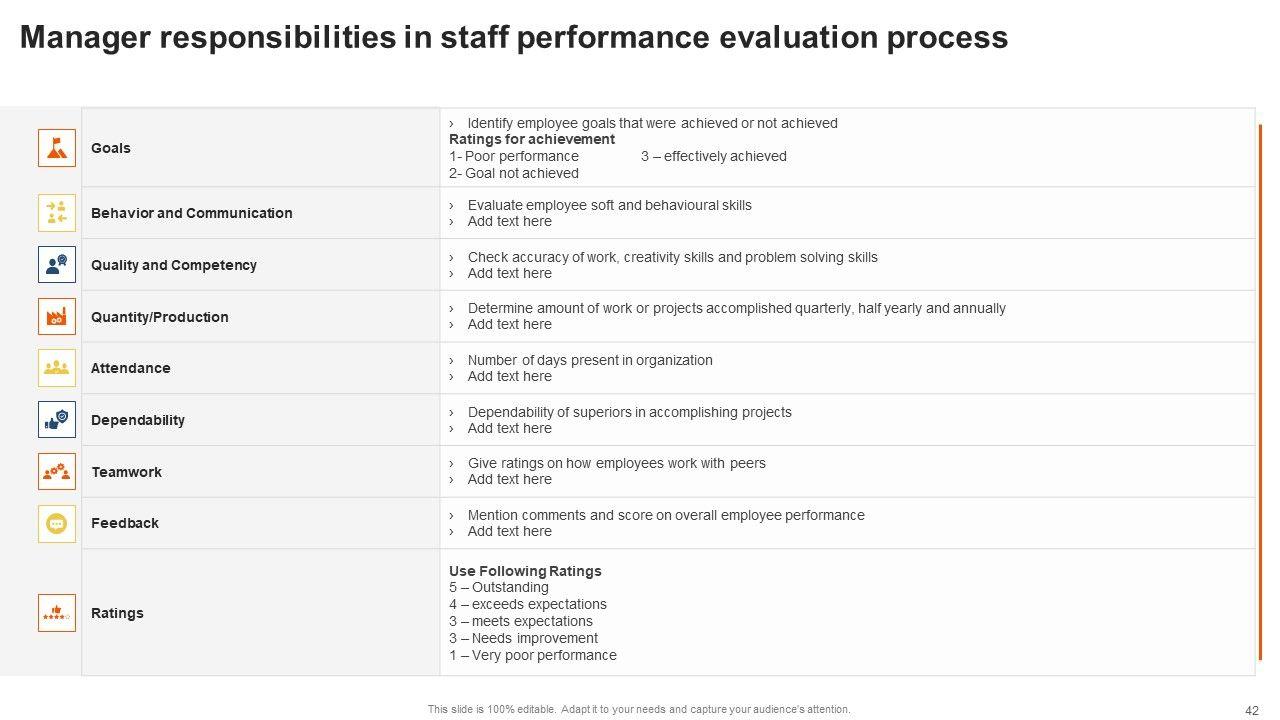Click the Teamwork gears-and-people icon
The height and width of the screenshot is (720, 1280).
(57, 471)
